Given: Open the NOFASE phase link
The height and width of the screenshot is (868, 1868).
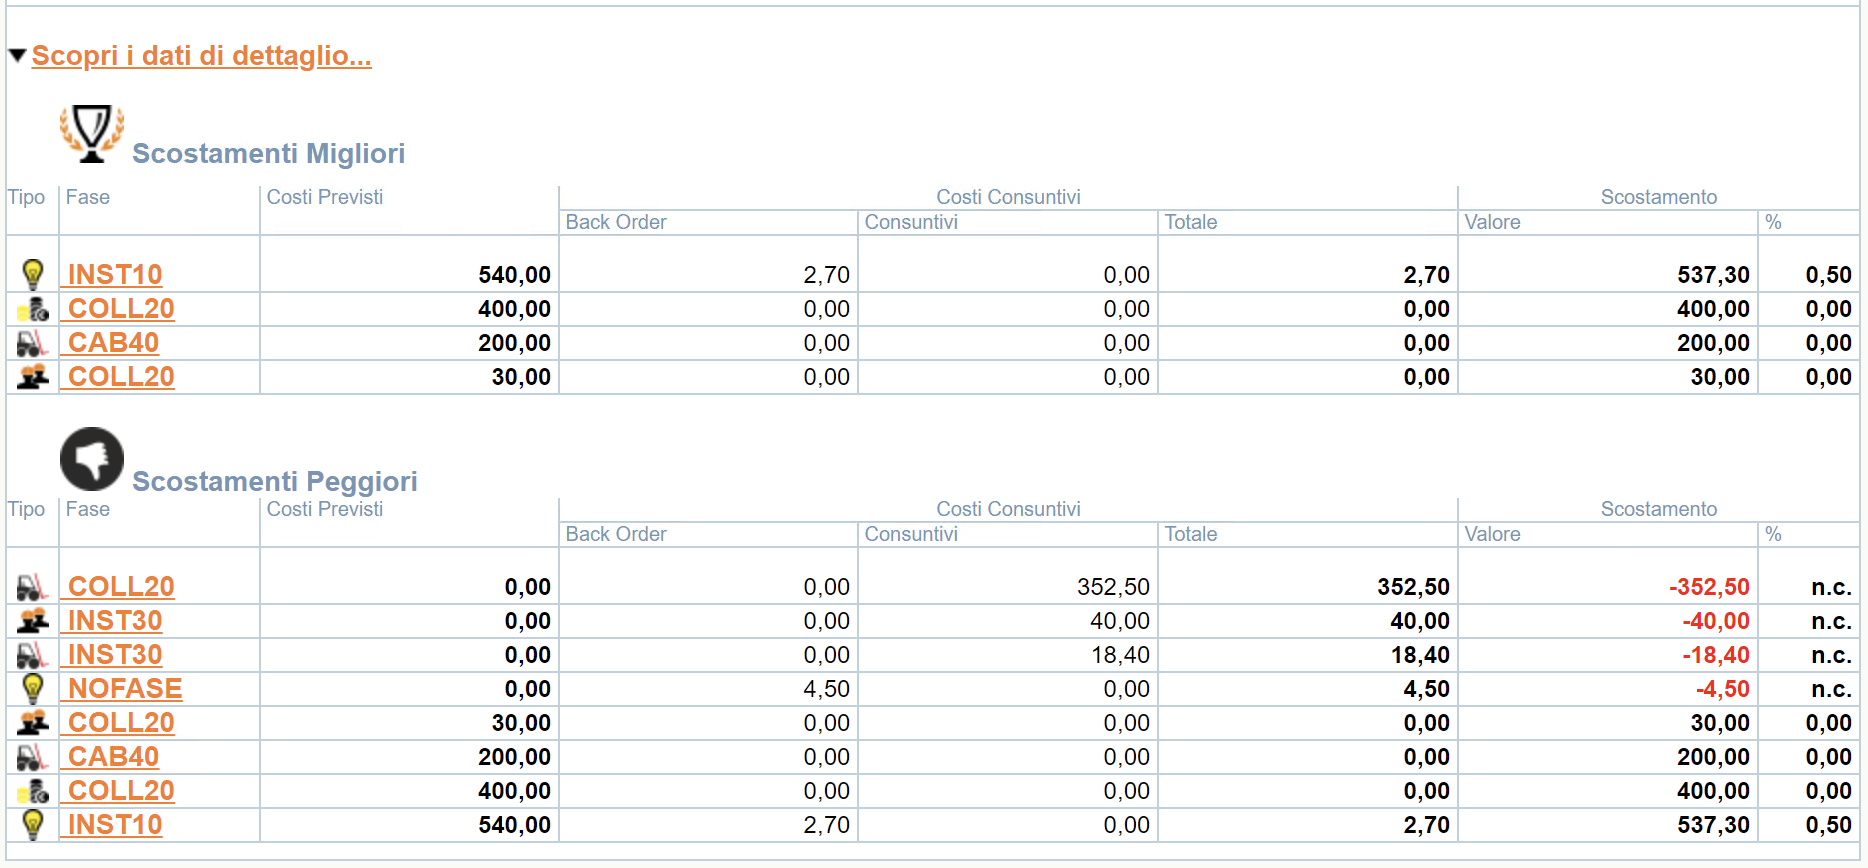Looking at the screenshot, I should (124, 689).
